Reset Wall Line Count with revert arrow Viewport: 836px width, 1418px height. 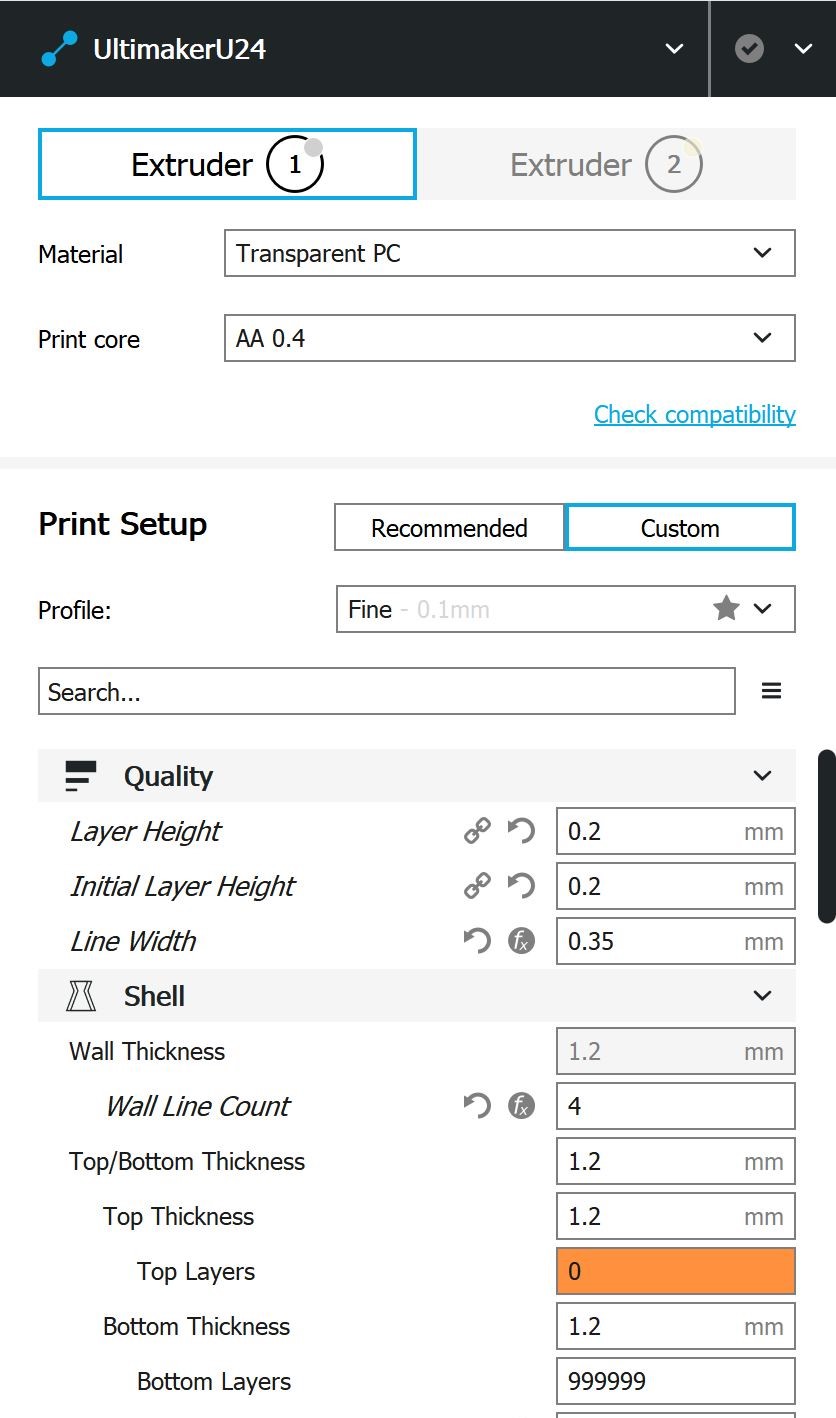[477, 1106]
